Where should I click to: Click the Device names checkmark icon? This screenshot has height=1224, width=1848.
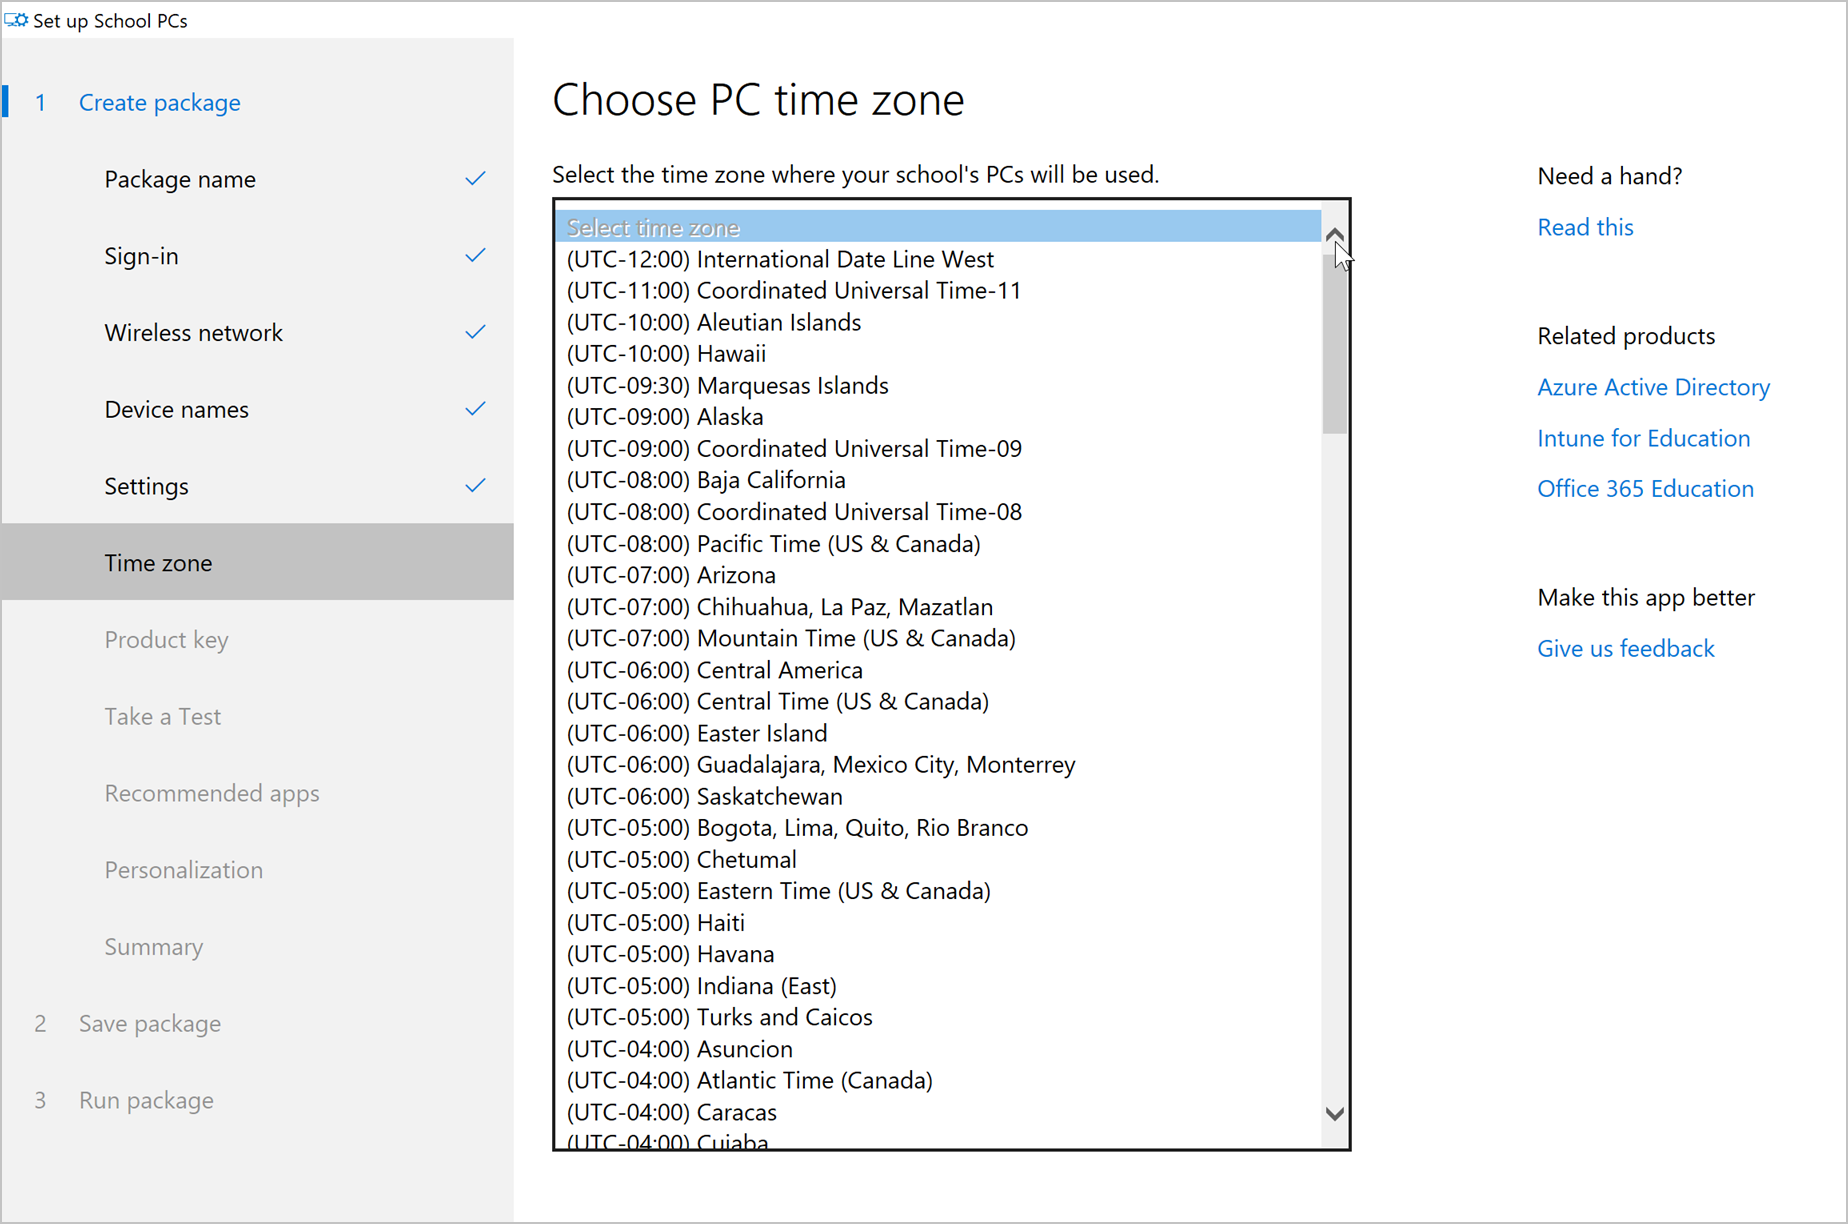[x=475, y=409]
